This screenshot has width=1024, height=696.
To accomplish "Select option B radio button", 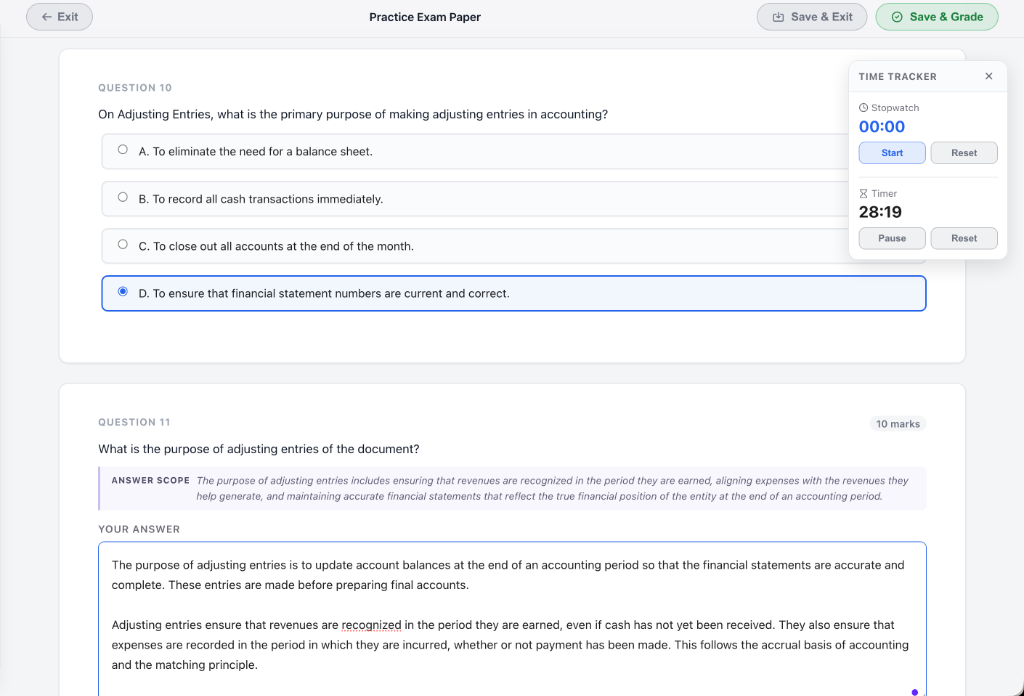I will pyautogui.click(x=123, y=197).
